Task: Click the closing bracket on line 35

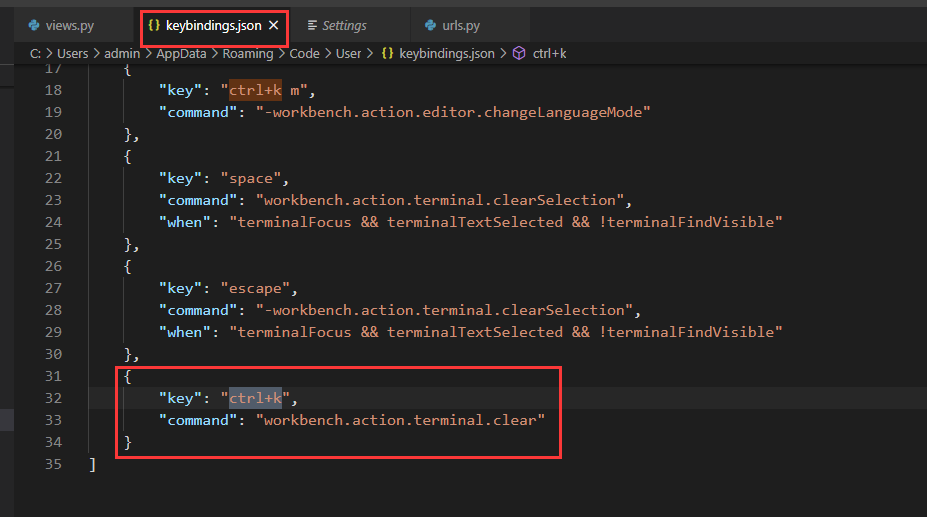Action: coord(92,464)
